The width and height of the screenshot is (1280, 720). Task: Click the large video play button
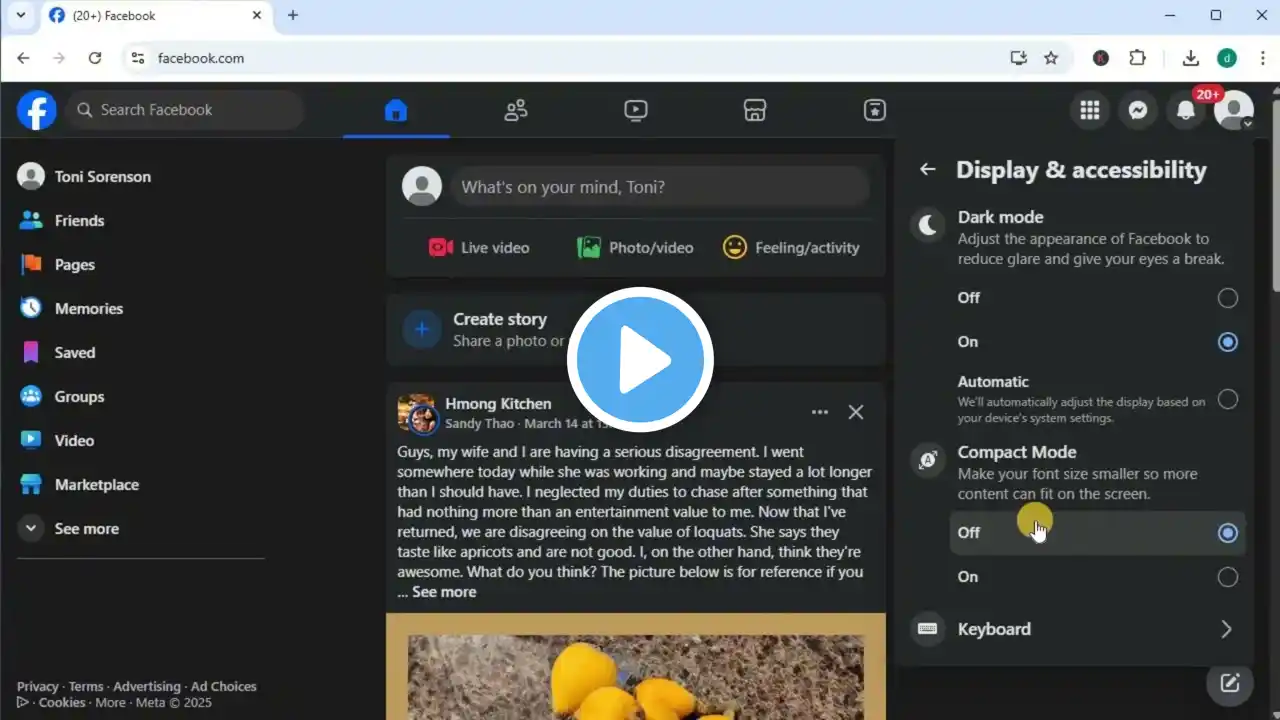point(640,360)
